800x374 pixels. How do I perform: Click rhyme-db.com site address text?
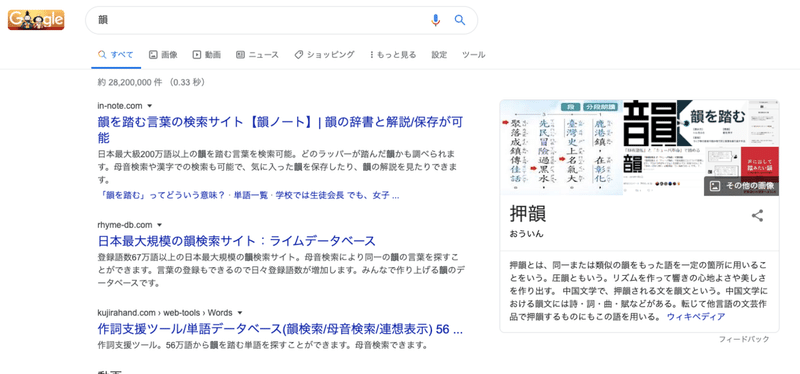tap(124, 225)
